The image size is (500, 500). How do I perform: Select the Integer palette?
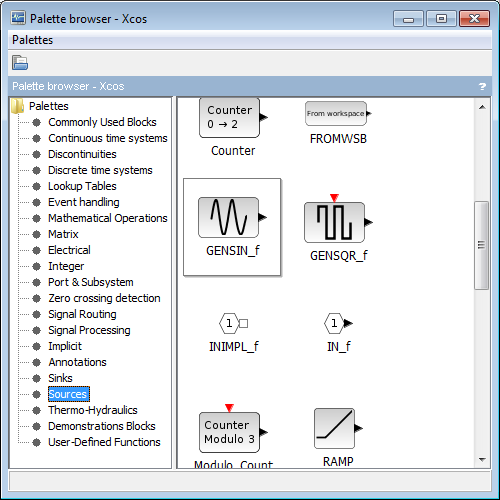[x=66, y=266]
